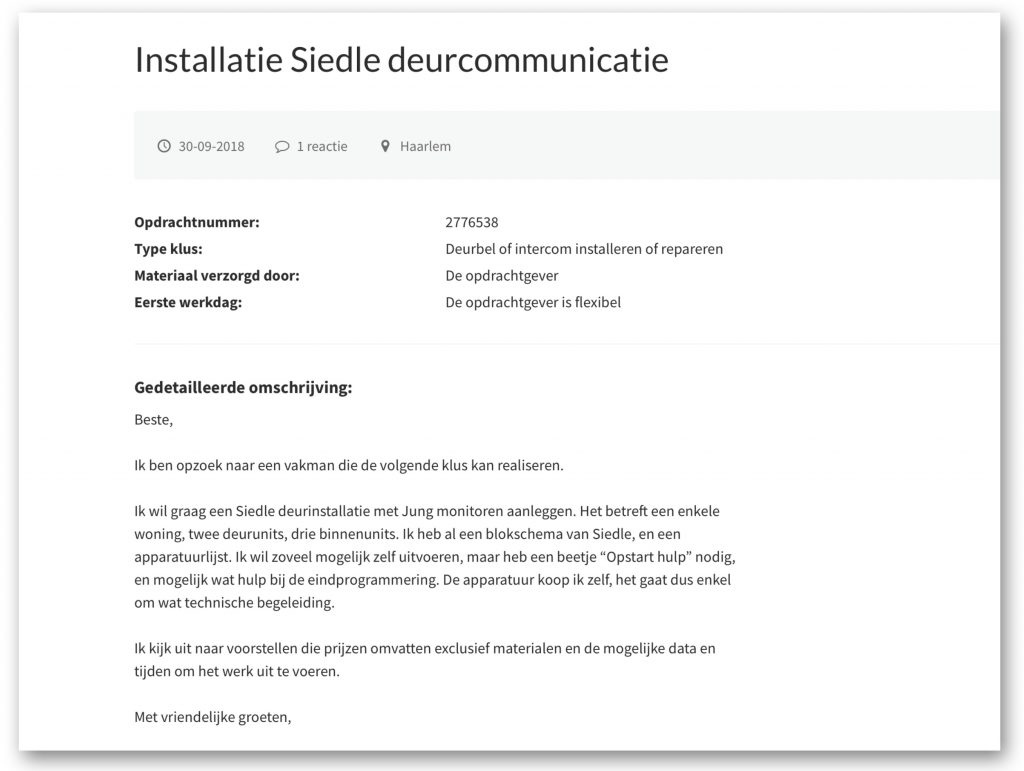Click the clock icon beside the date
Screen dimensions: 1024x771
164,146
